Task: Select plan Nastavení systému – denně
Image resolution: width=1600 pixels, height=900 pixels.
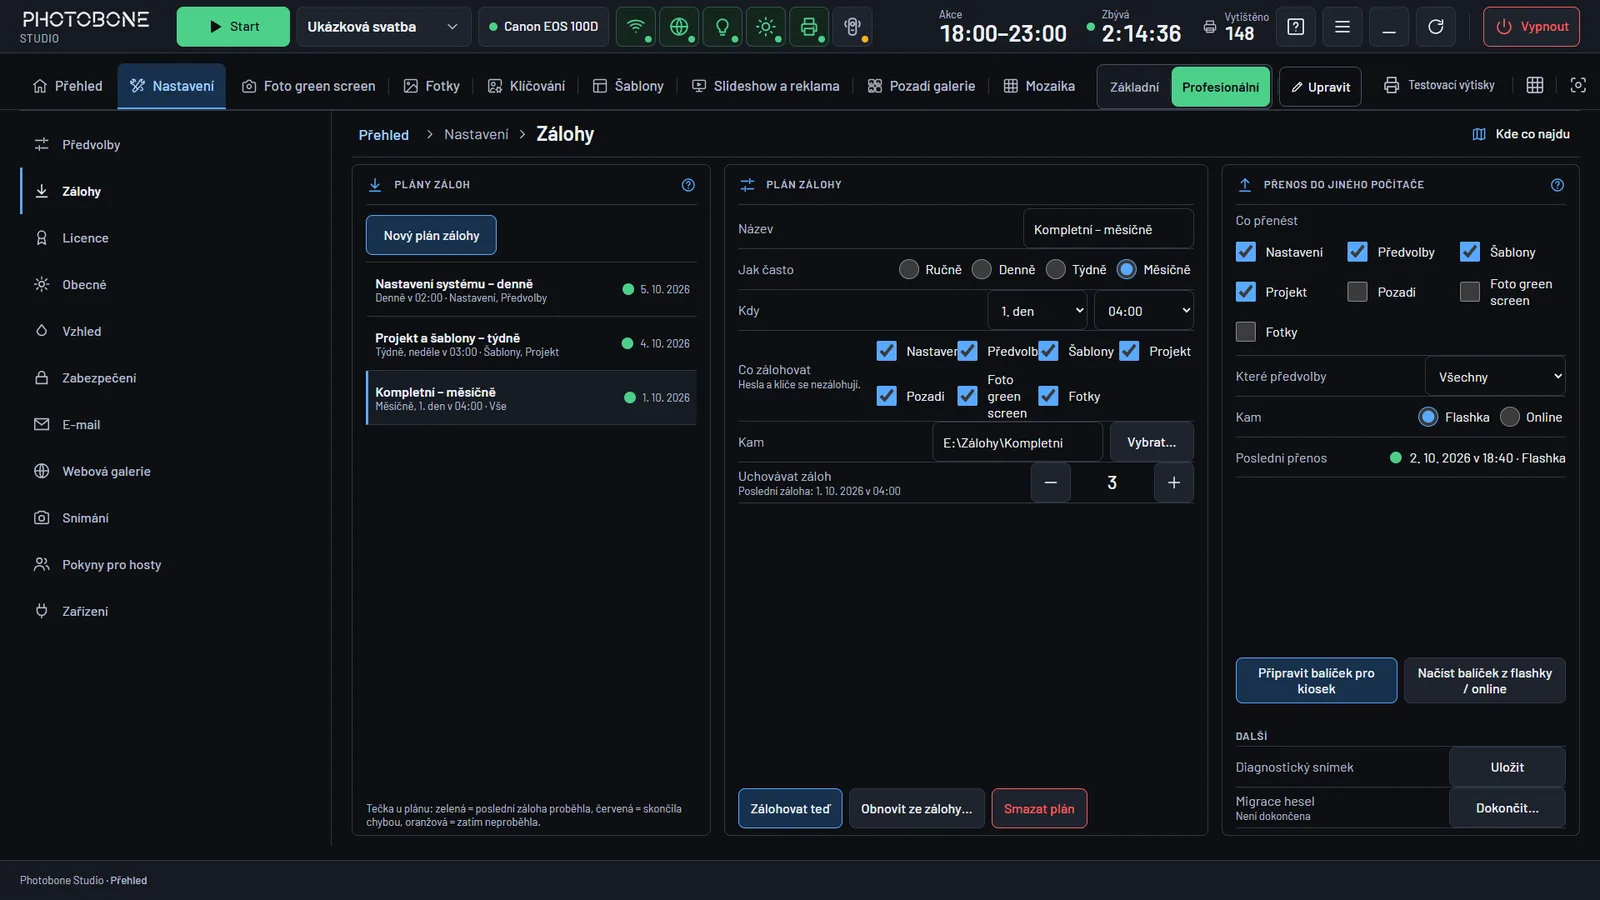Action: [x=531, y=290]
